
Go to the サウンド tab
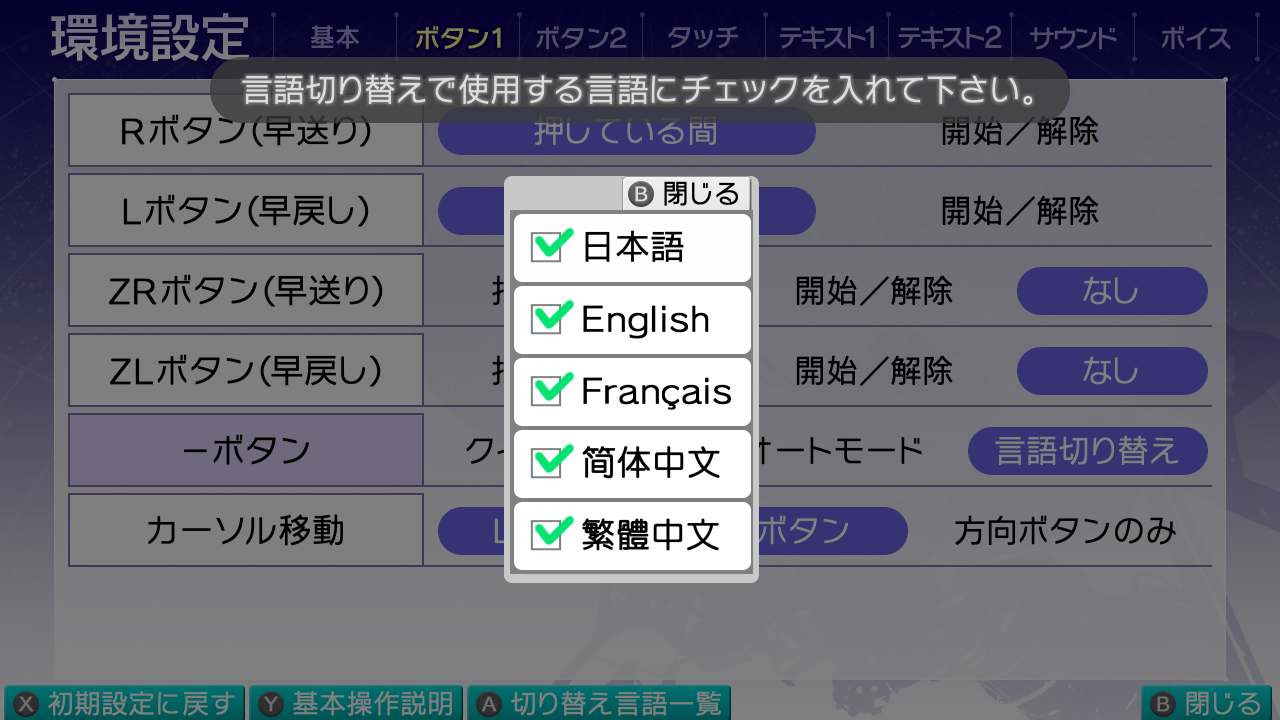1073,38
